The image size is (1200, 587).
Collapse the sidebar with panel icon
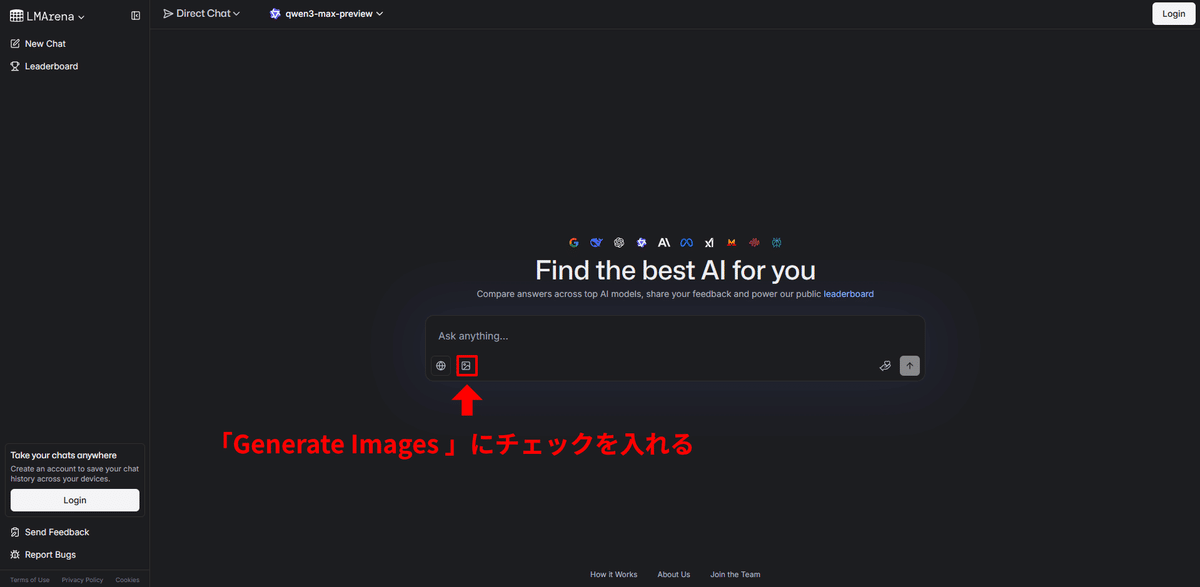pyautogui.click(x=136, y=15)
